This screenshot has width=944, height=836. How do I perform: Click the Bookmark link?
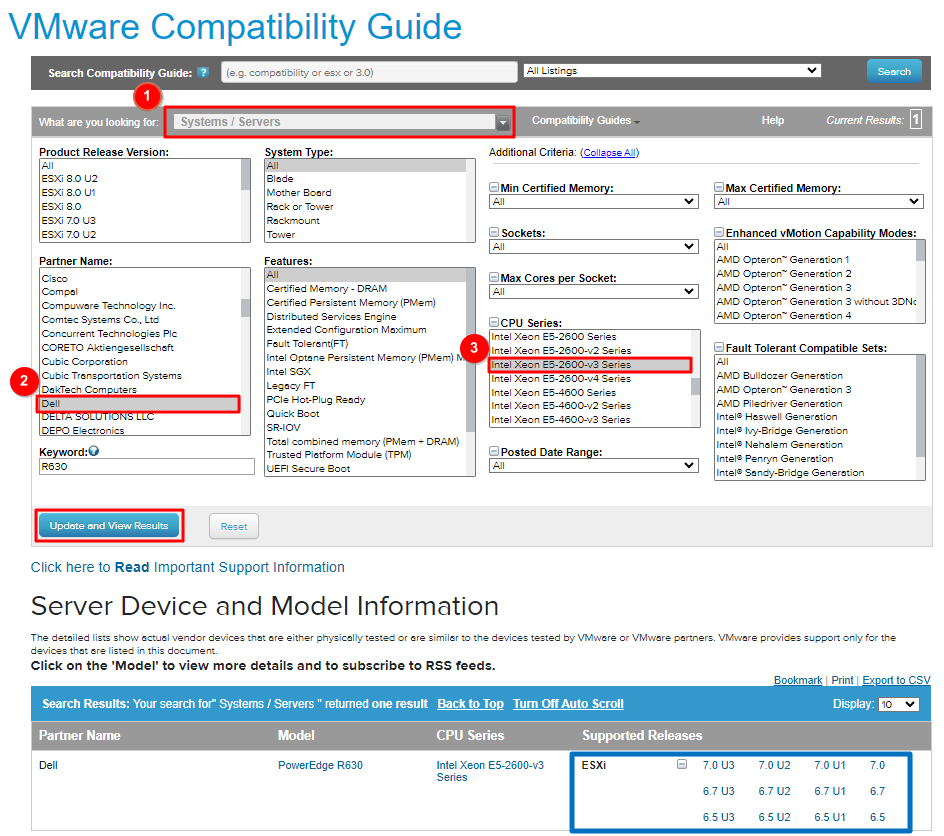pyautogui.click(x=798, y=680)
